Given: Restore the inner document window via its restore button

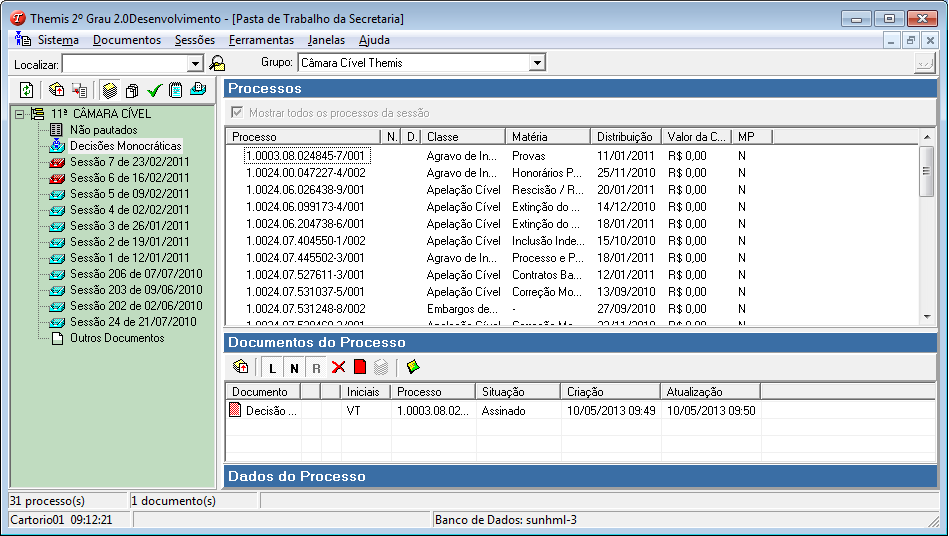Looking at the screenshot, I should [x=910, y=41].
